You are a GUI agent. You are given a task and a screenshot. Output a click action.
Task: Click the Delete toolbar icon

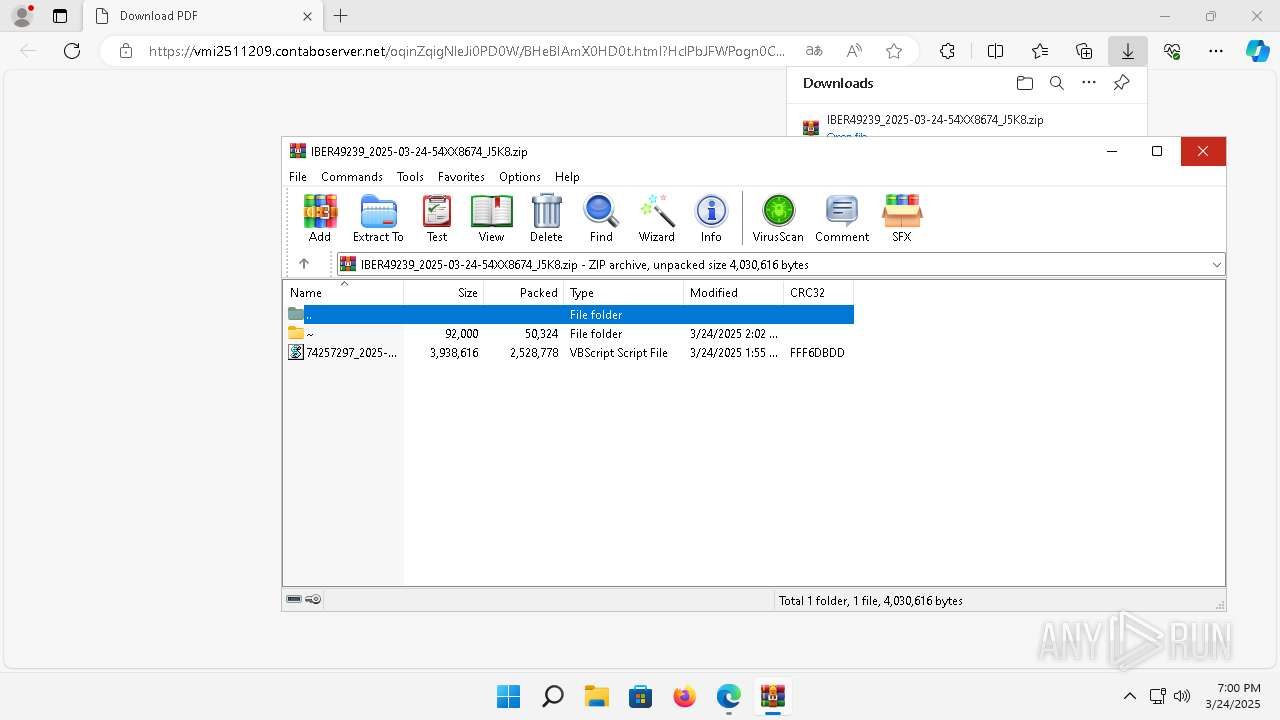point(546,218)
